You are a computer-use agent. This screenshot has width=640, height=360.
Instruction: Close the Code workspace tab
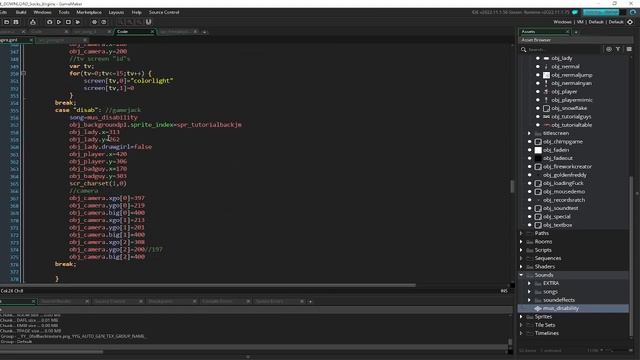153,31
